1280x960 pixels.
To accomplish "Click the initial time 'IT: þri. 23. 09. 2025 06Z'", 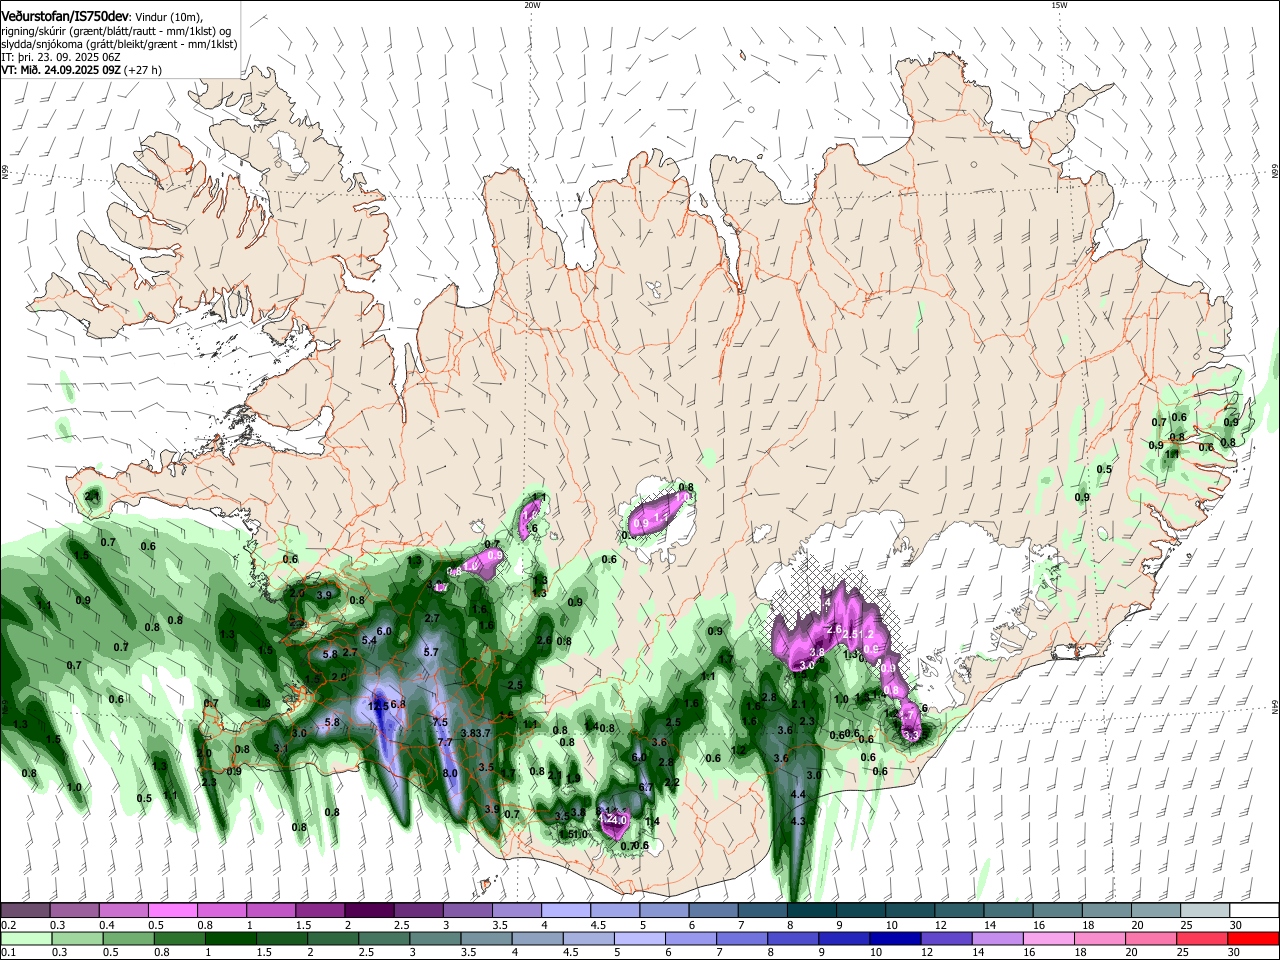I will click(61, 57).
